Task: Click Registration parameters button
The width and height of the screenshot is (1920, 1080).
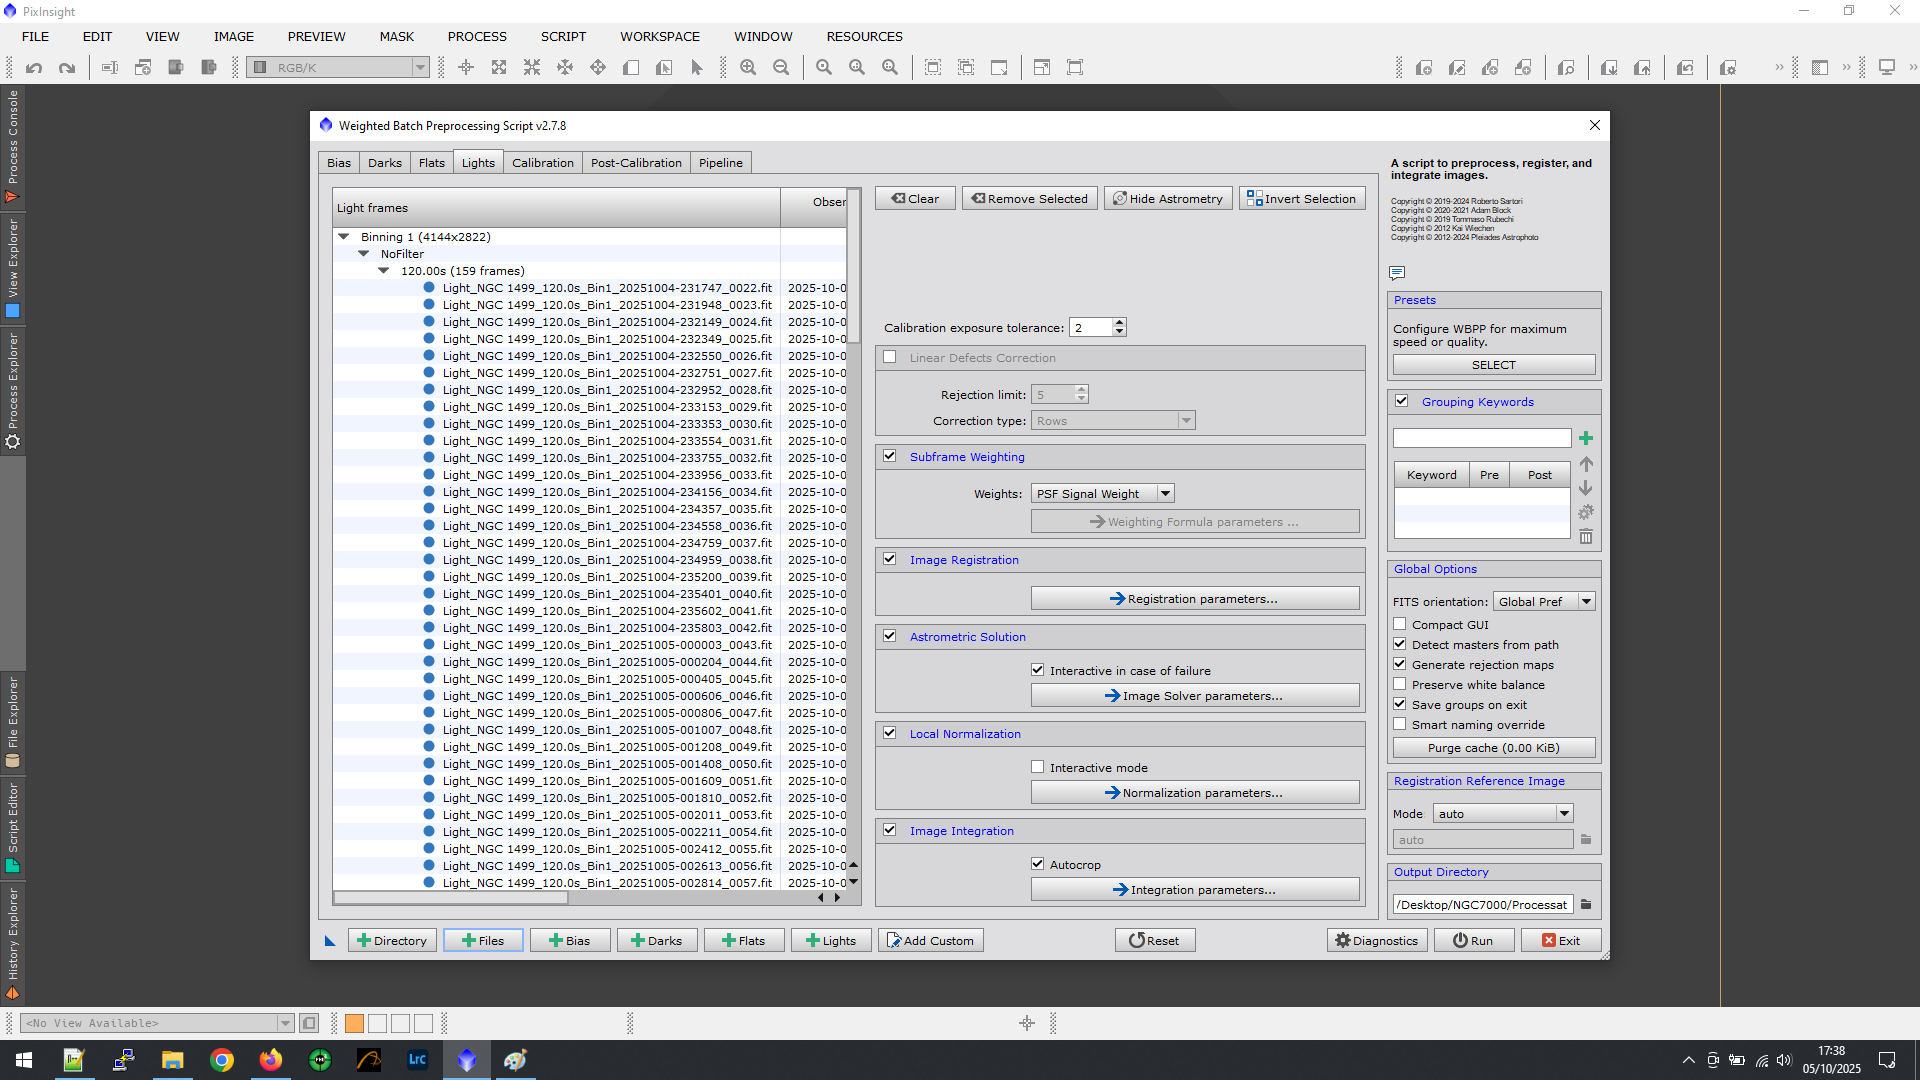Action: tap(1194, 599)
